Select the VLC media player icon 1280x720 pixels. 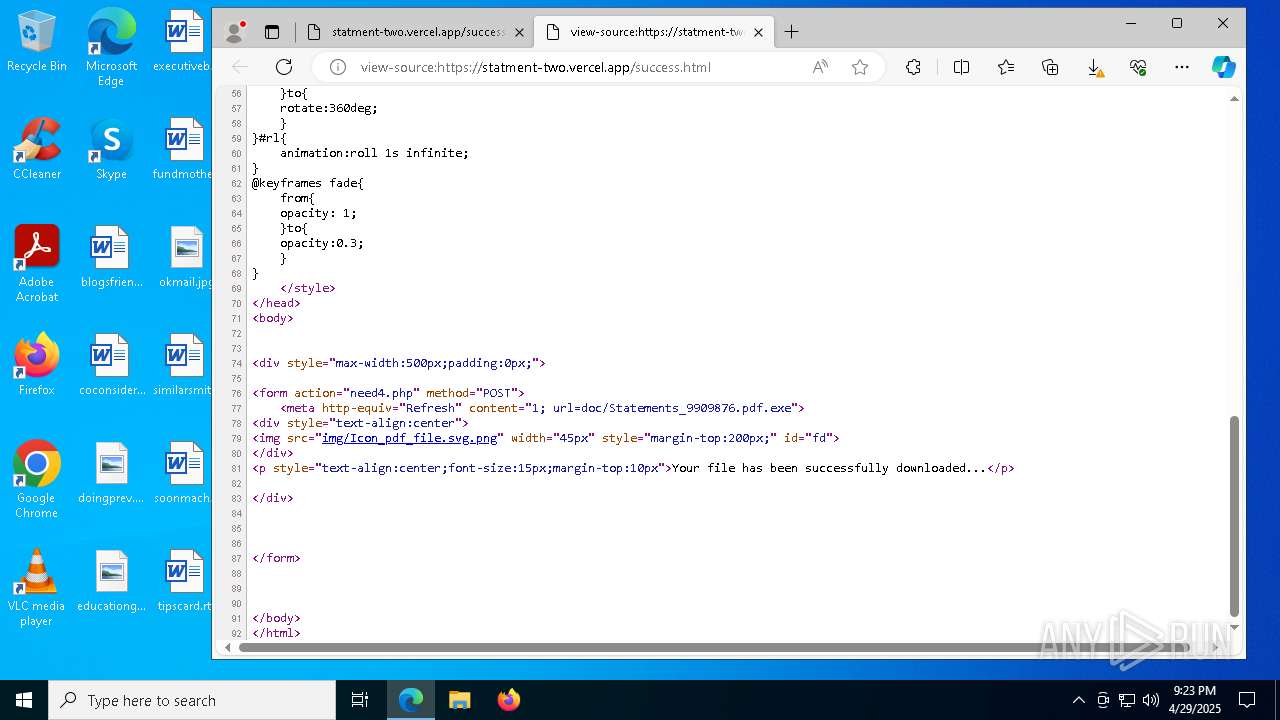[37, 588]
